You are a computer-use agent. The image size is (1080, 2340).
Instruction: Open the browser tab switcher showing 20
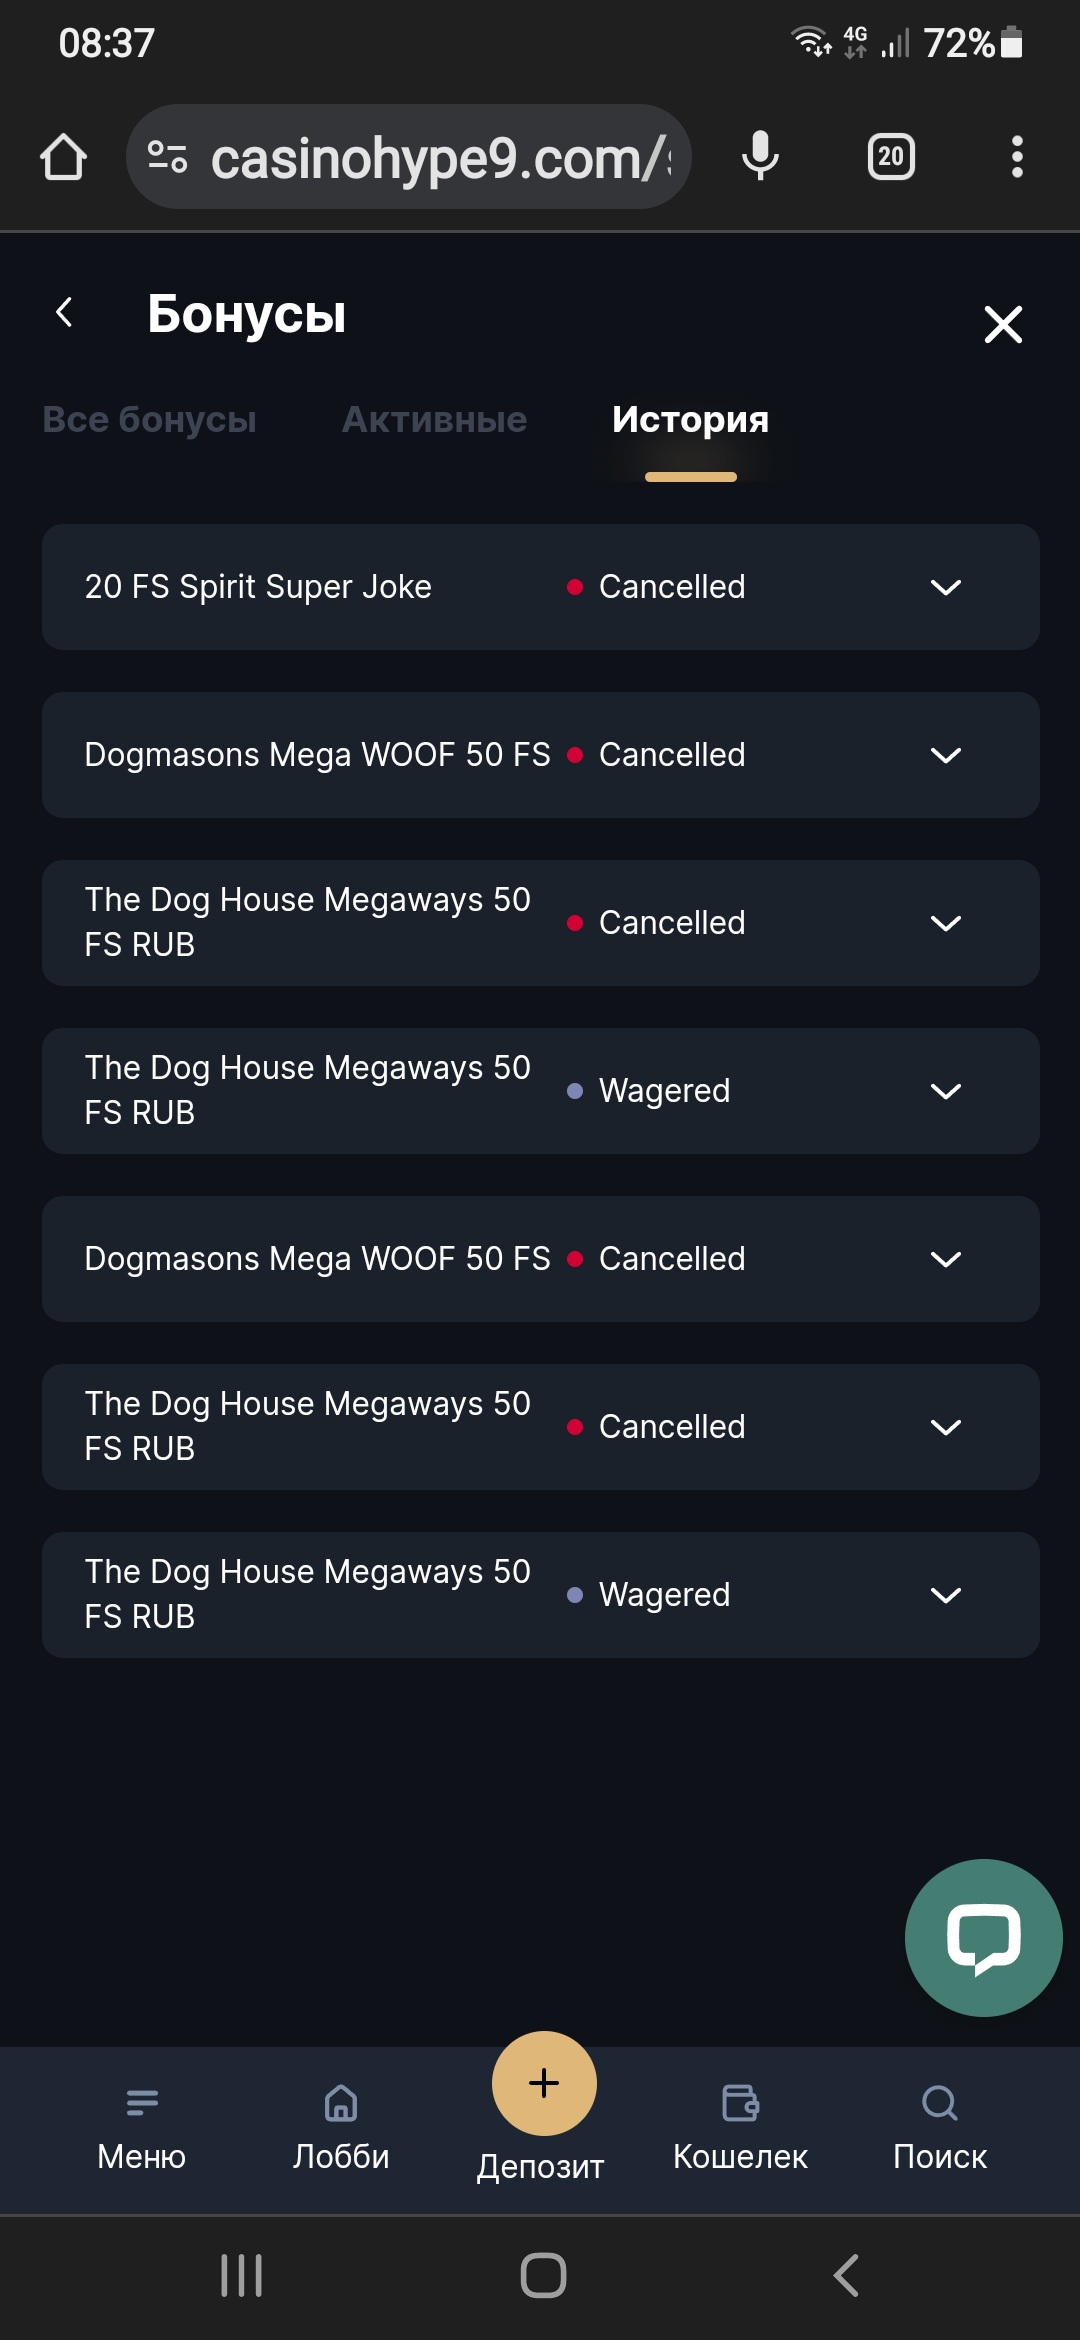point(890,157)
